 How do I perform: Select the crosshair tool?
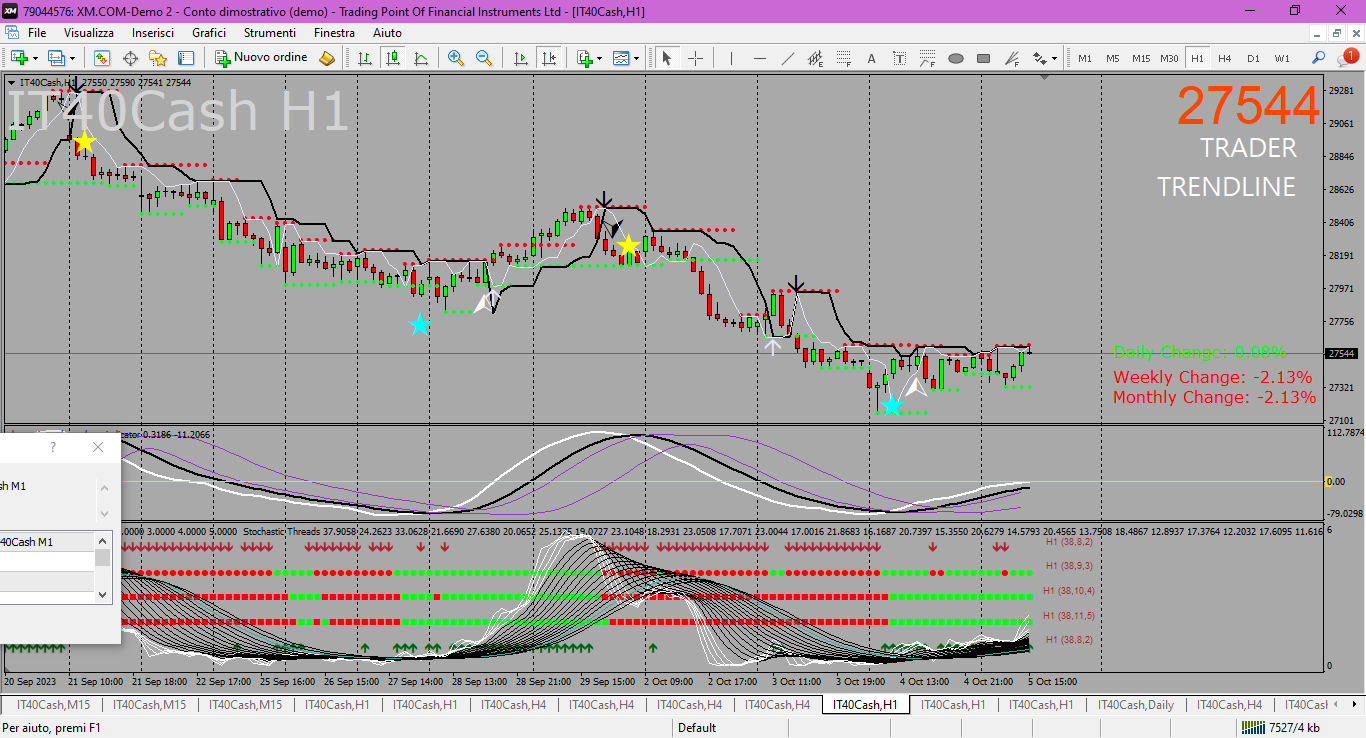pos(695,58)
